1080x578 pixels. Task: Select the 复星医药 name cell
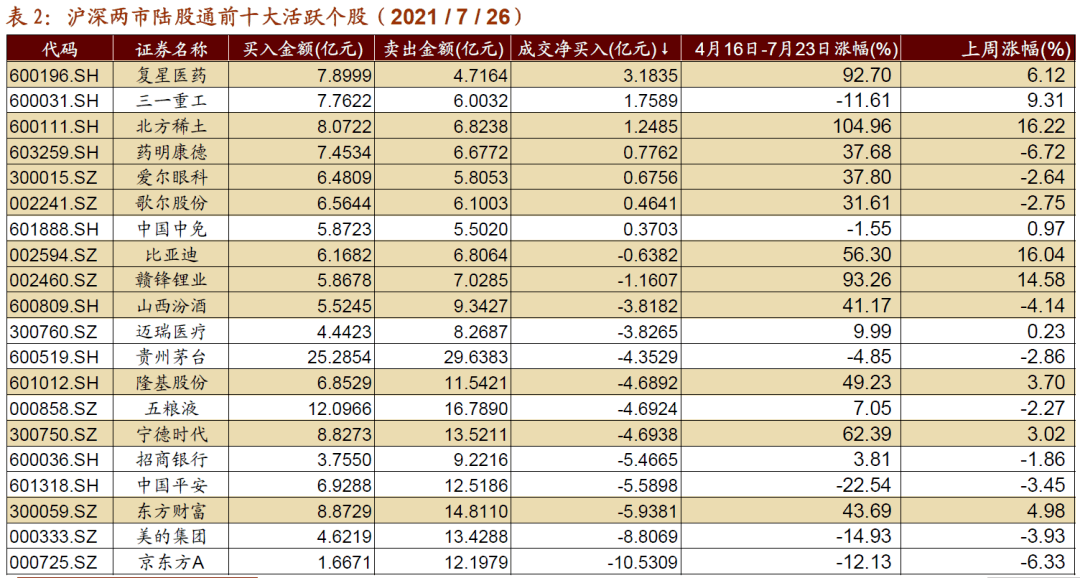(x=172, y=75)
